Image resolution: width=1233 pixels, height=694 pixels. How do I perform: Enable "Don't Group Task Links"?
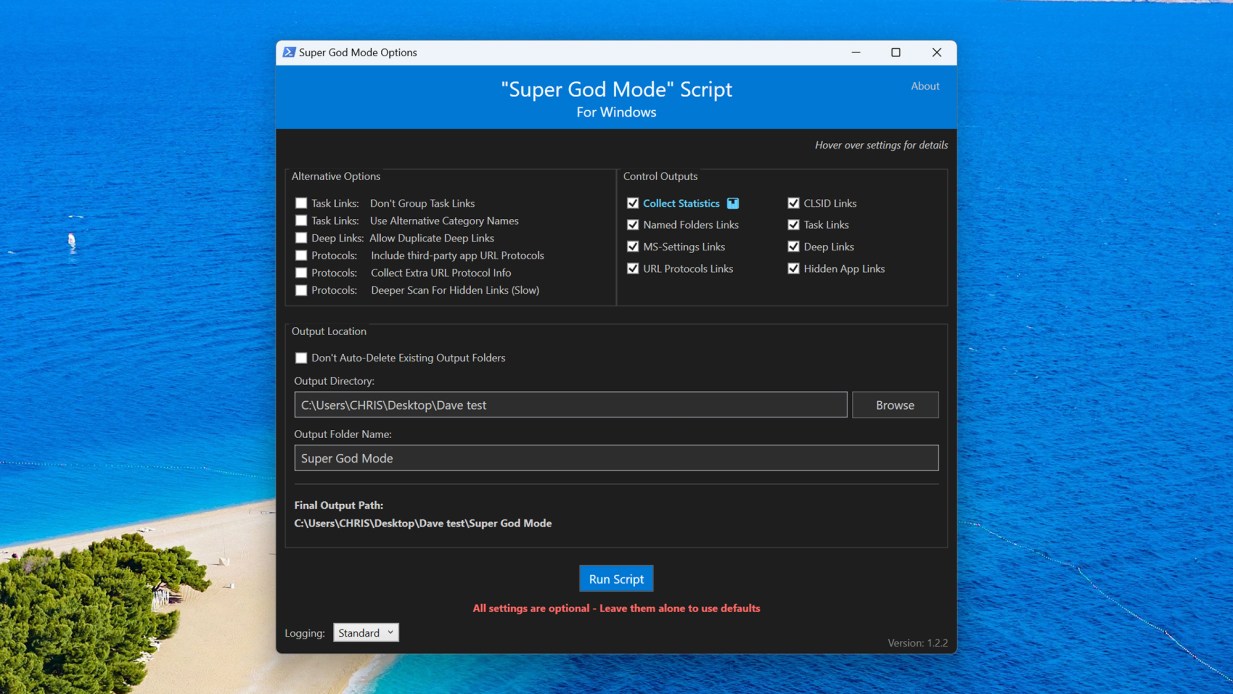[x=301, y=202]
